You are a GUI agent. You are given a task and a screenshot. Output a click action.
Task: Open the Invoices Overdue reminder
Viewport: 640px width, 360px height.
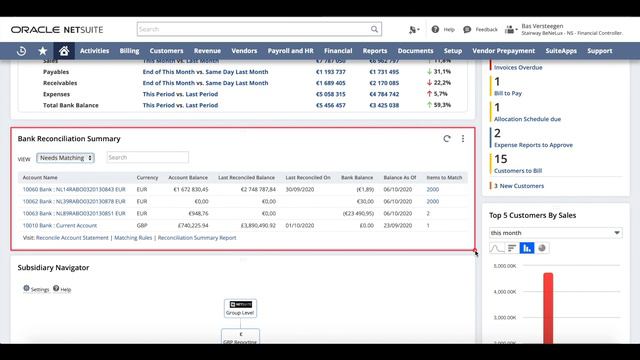[x=518, y=67]
